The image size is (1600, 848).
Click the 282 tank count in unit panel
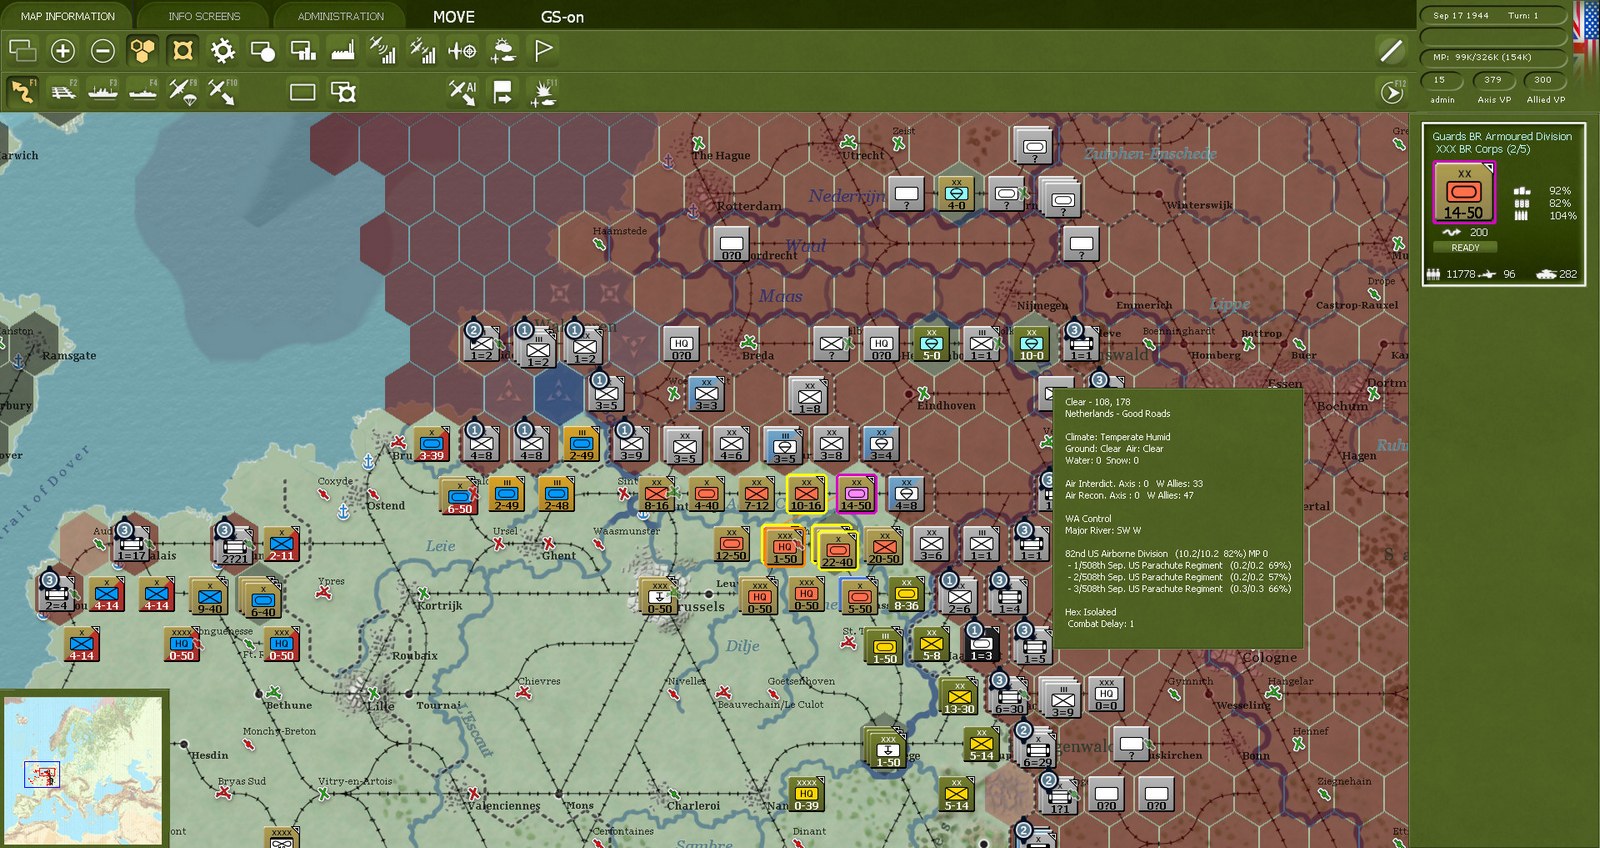tap(1568, 274)
